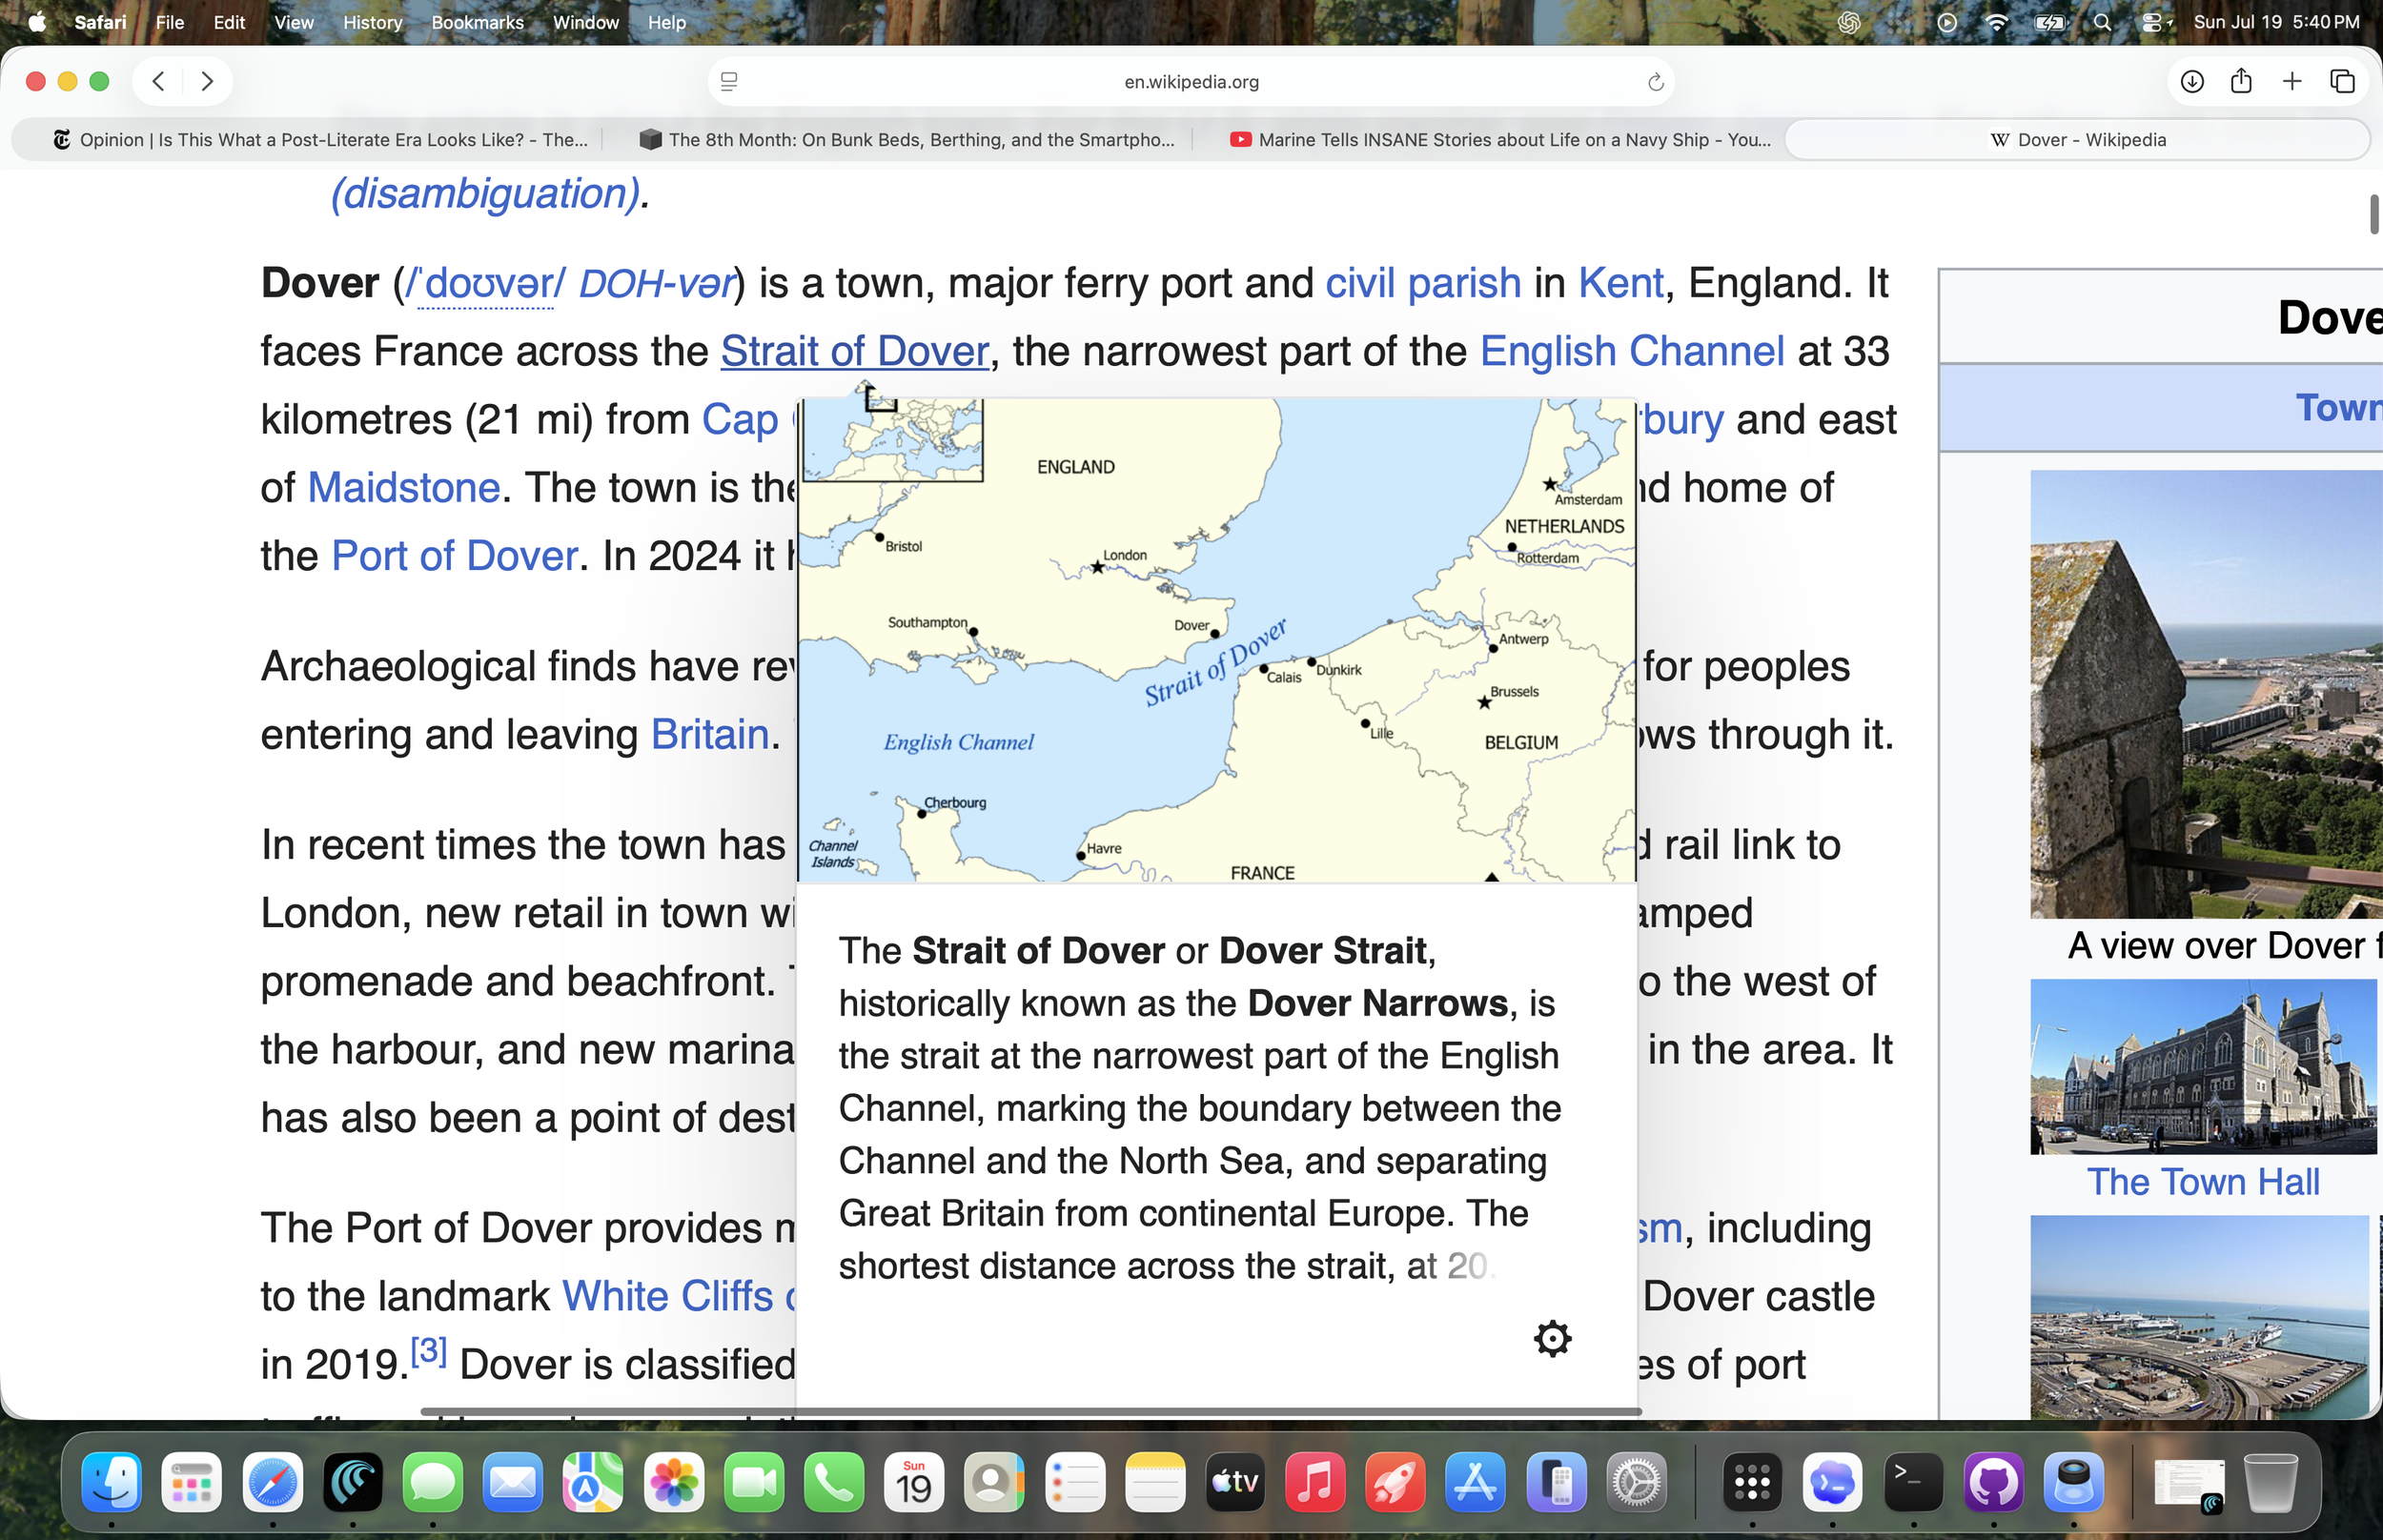Open the page reader menu icon in address bar
Image resolution: width=2383 pixels, height=1540 pixels.
729,82
